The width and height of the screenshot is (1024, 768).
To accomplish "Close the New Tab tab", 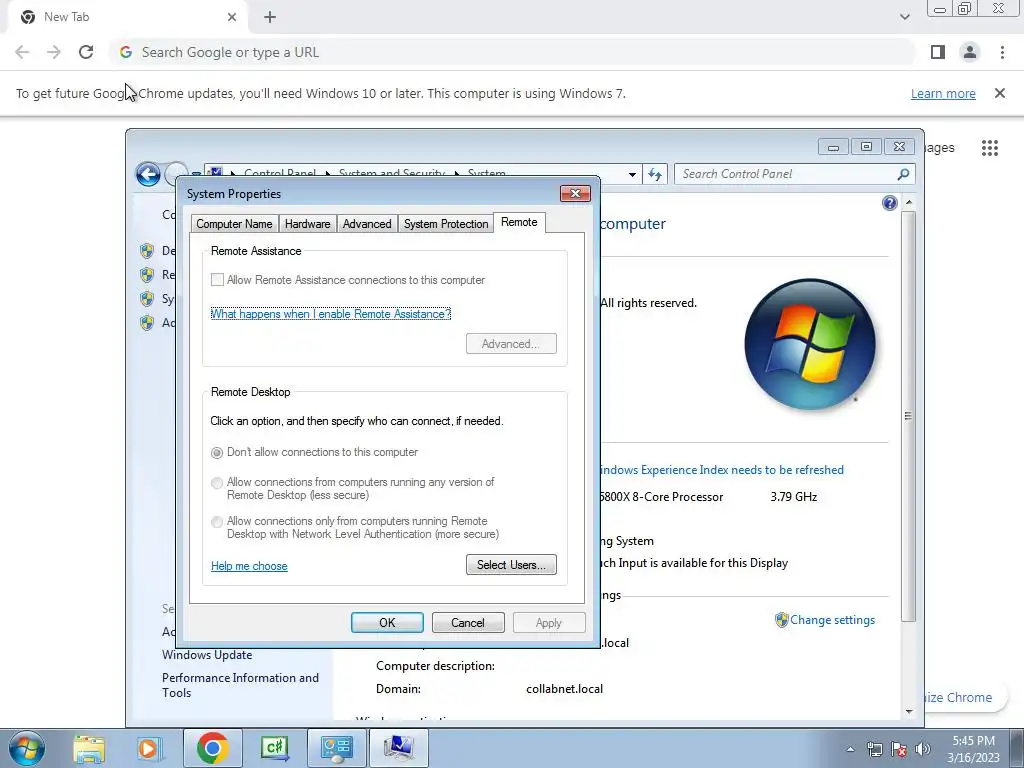I will point(232,18).
